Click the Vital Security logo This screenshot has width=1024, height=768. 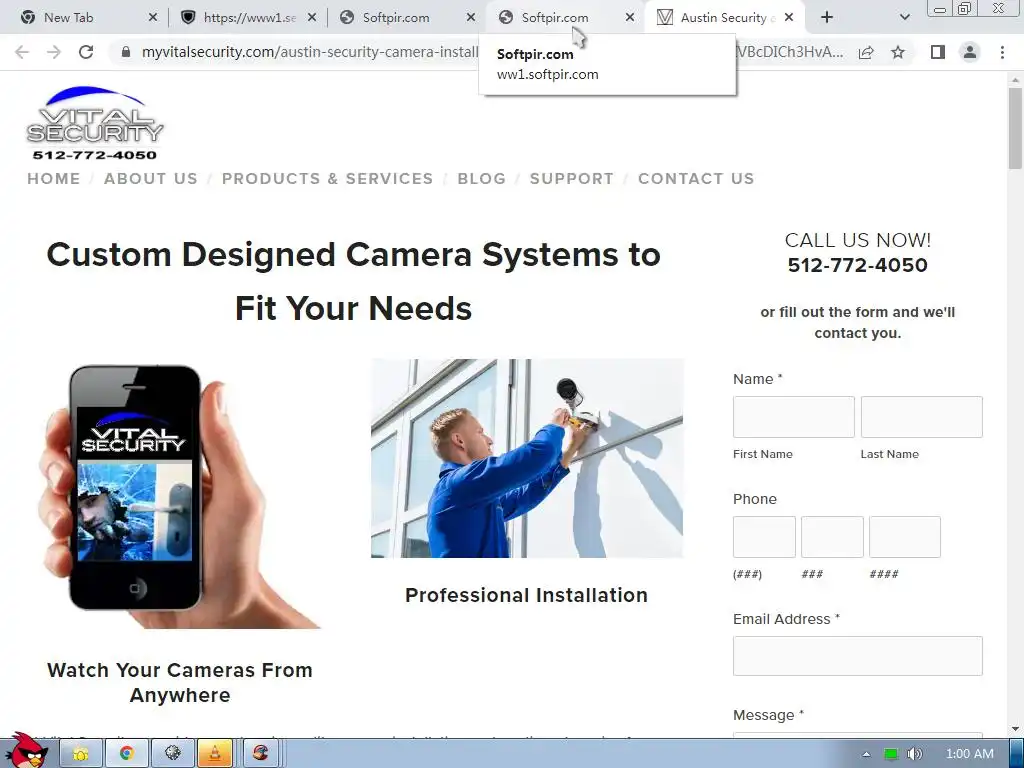pos(95,123)
